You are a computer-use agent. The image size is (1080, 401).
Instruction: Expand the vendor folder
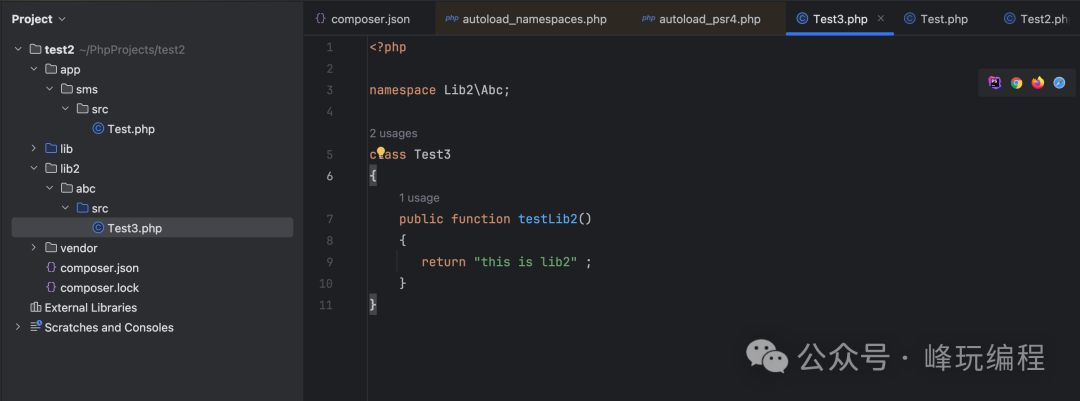[34, 248]
